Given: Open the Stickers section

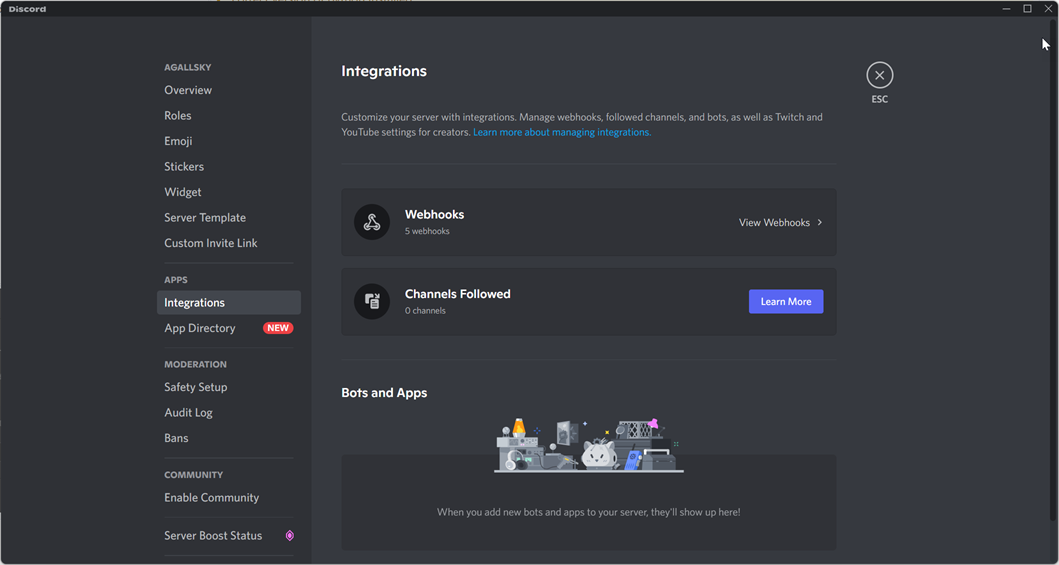Looking at the screenshot, I should click(x=184, y=167).
